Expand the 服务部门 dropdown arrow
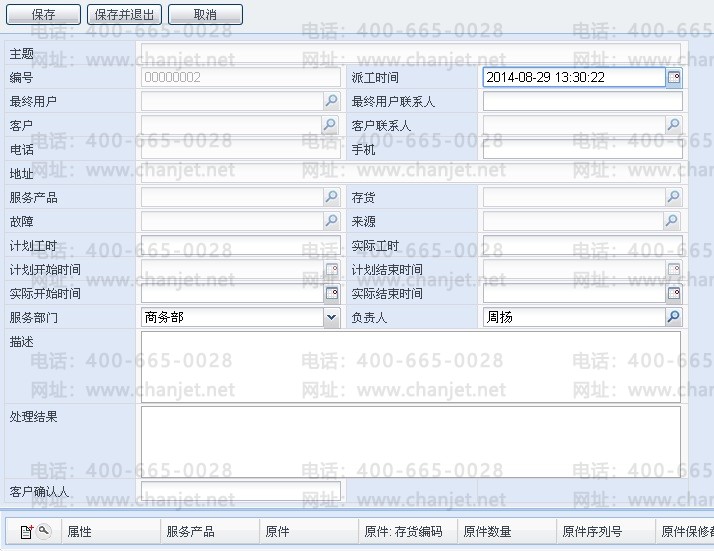 [332, 317]
